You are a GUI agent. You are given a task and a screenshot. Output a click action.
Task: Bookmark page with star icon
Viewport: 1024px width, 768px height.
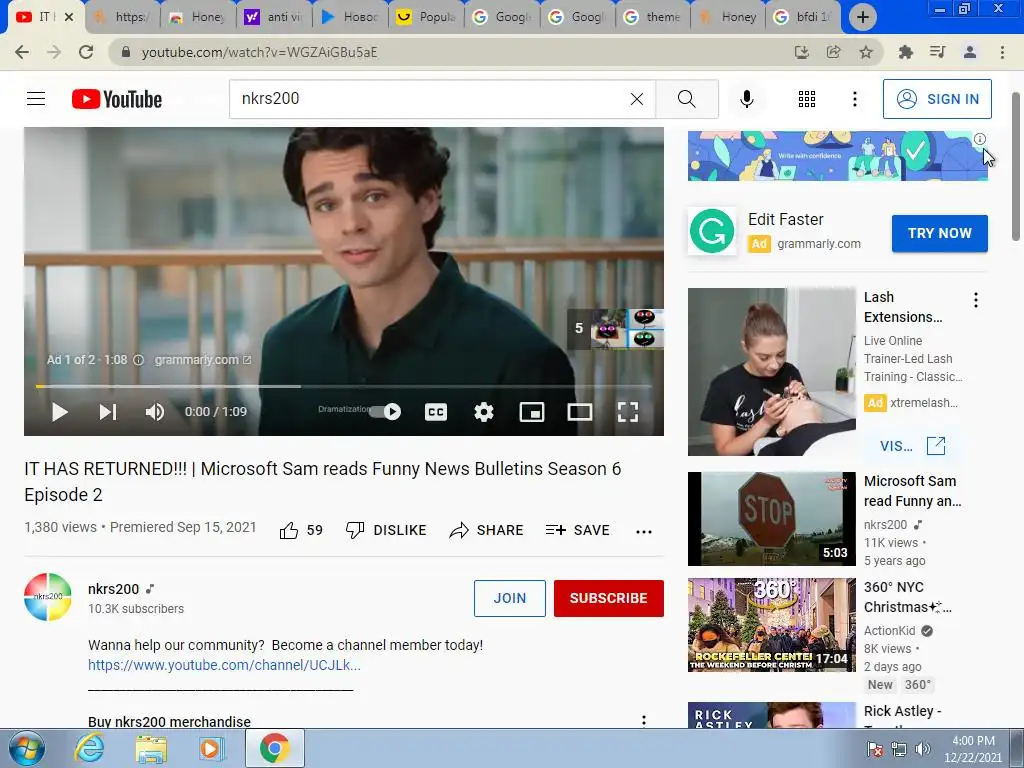865,52
